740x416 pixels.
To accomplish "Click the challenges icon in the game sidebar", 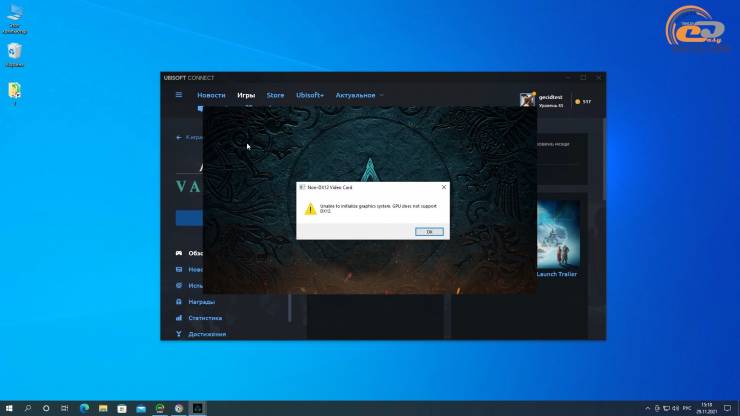I will (x=179, y=286).
